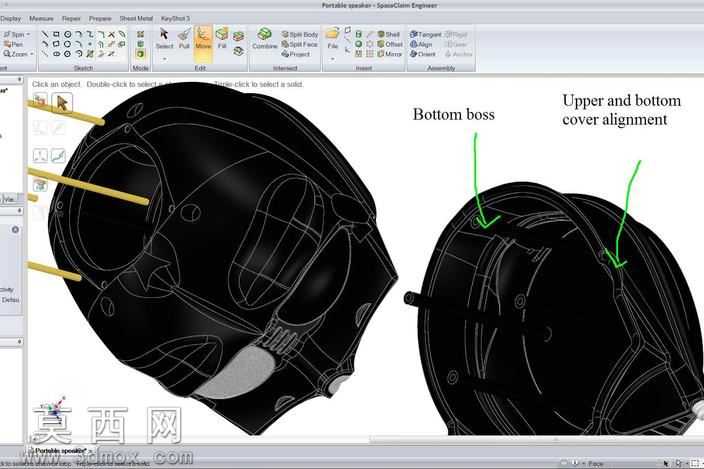
Task: Switch to Section mode icon in Mode group
Action: point(141,44)
